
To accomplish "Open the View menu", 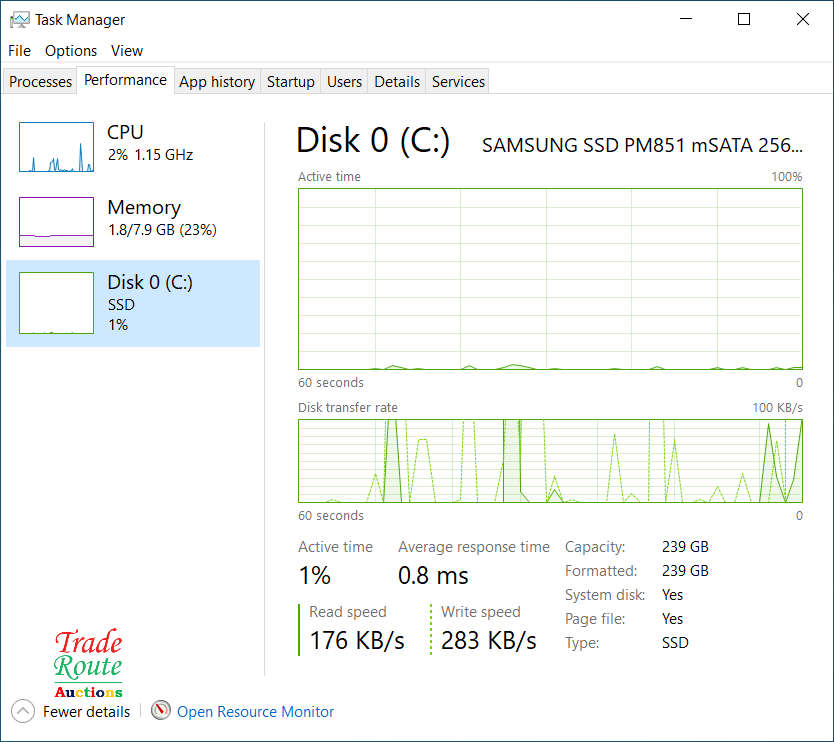I will pyautogui.click(x=127, y=50).
